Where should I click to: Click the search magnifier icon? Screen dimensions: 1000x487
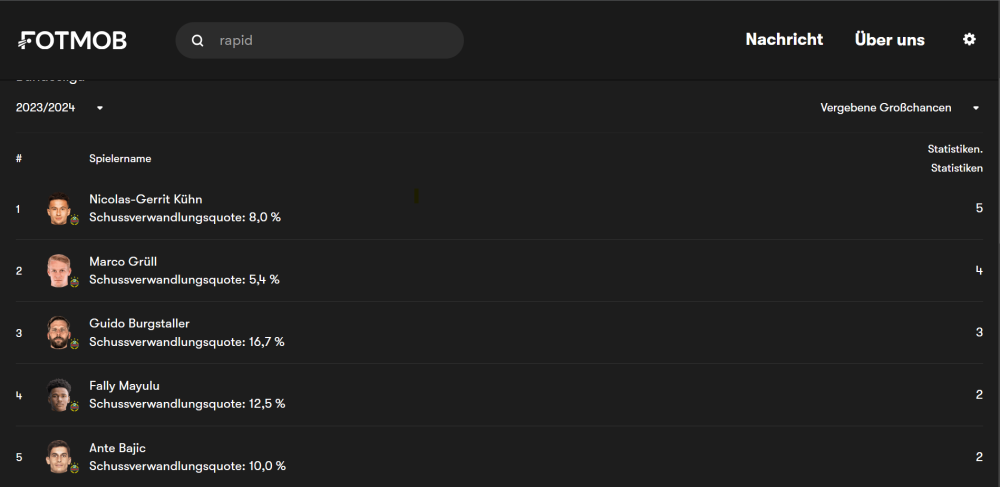pyautogui.click(x=198, y=41)
